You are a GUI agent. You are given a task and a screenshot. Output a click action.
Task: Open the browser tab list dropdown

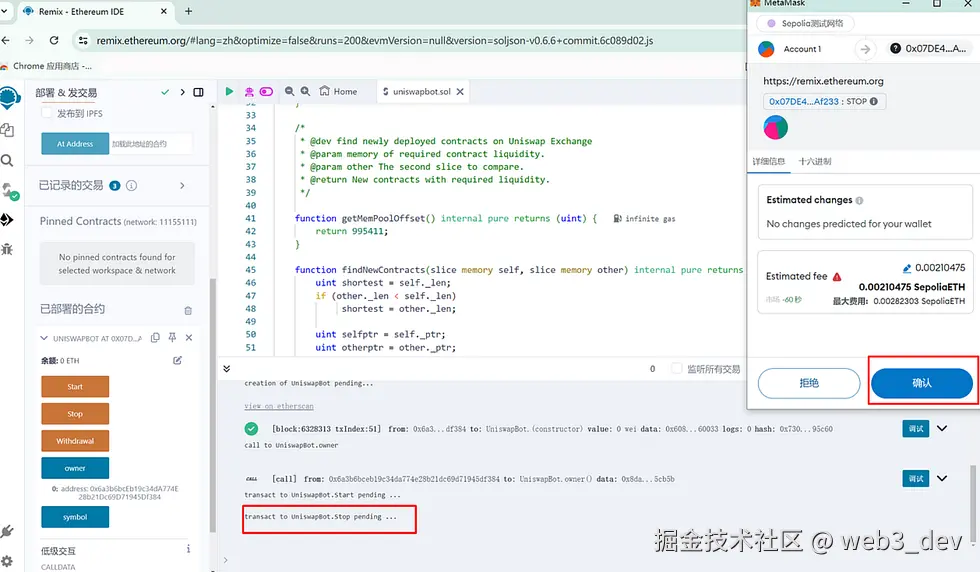[x=4, y=11]
